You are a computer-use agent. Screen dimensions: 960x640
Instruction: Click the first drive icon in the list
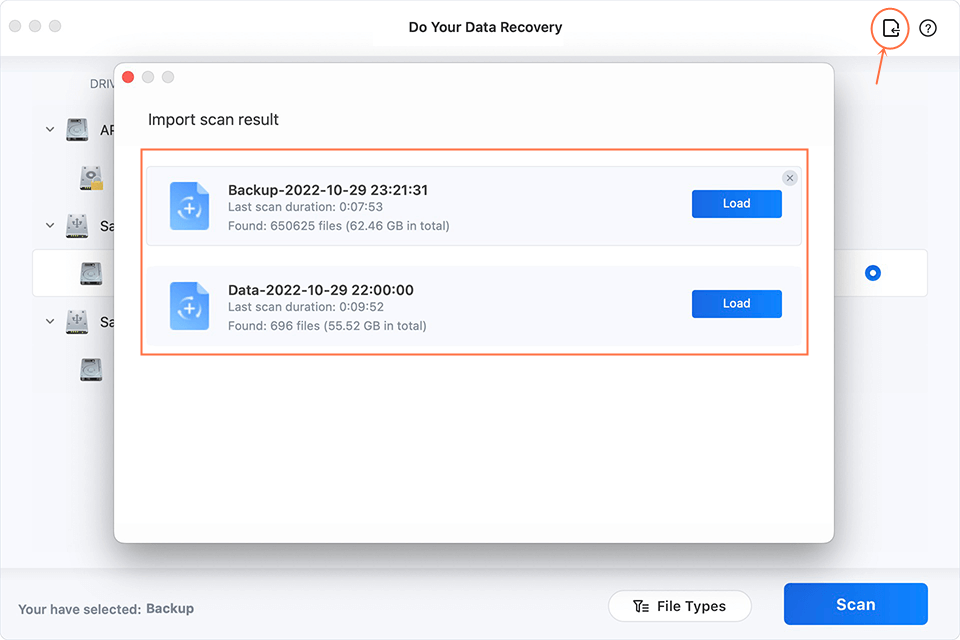[x=77, y=130]
